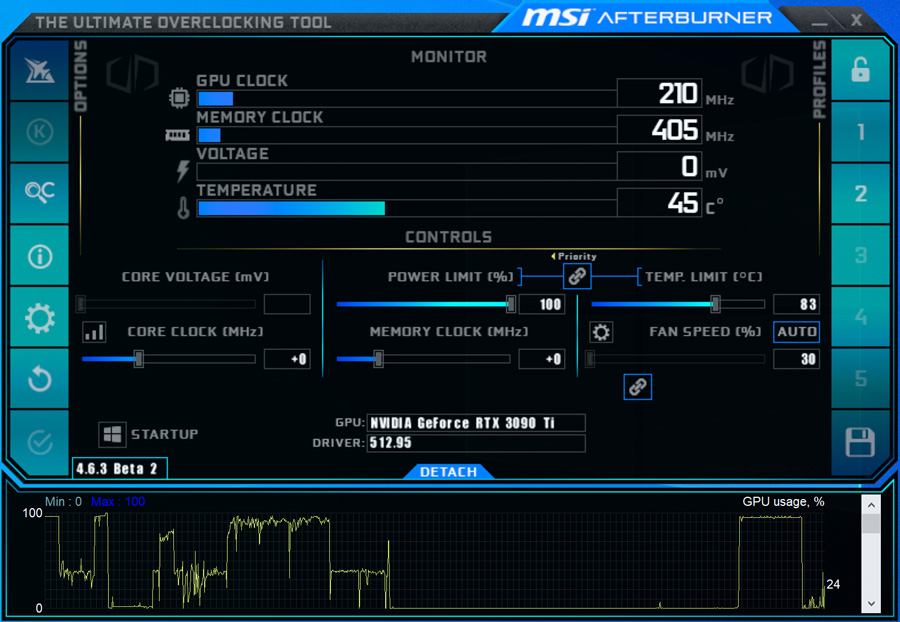This screenshot has height=622, width=900.
Task: Click the Temp Limit slider handle
Action: 715,304
